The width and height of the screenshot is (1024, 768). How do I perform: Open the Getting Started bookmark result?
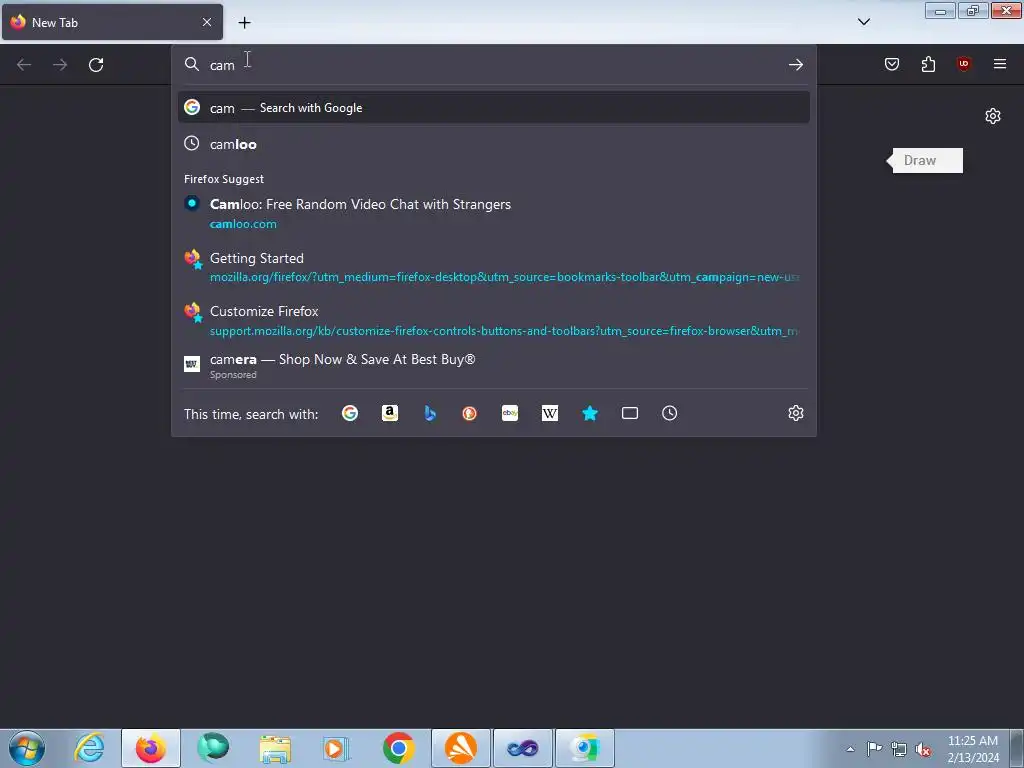494,267
